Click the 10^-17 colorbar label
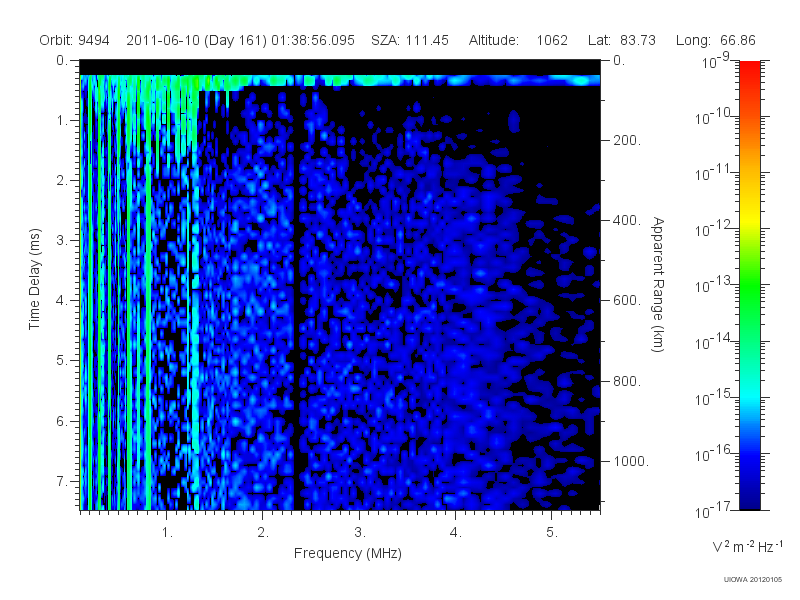The height and width of the screenshot is (600, 800). tap(713, 510)
